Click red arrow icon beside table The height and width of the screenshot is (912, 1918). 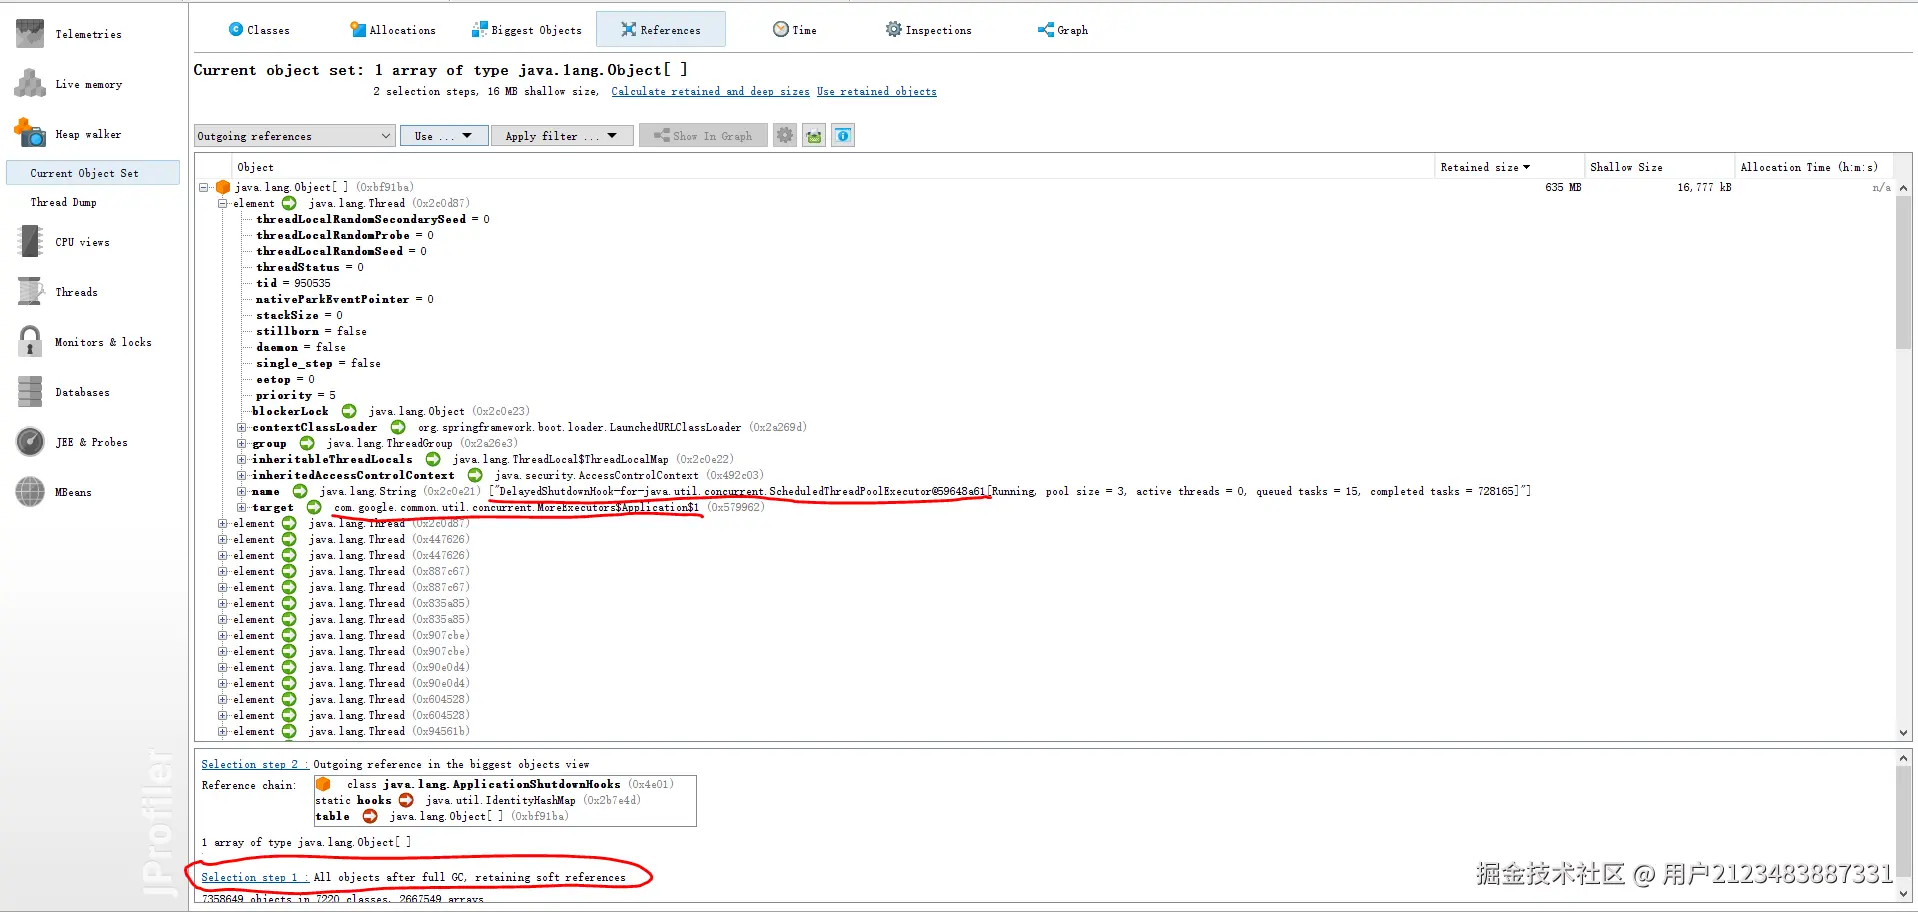click(370, 816)
